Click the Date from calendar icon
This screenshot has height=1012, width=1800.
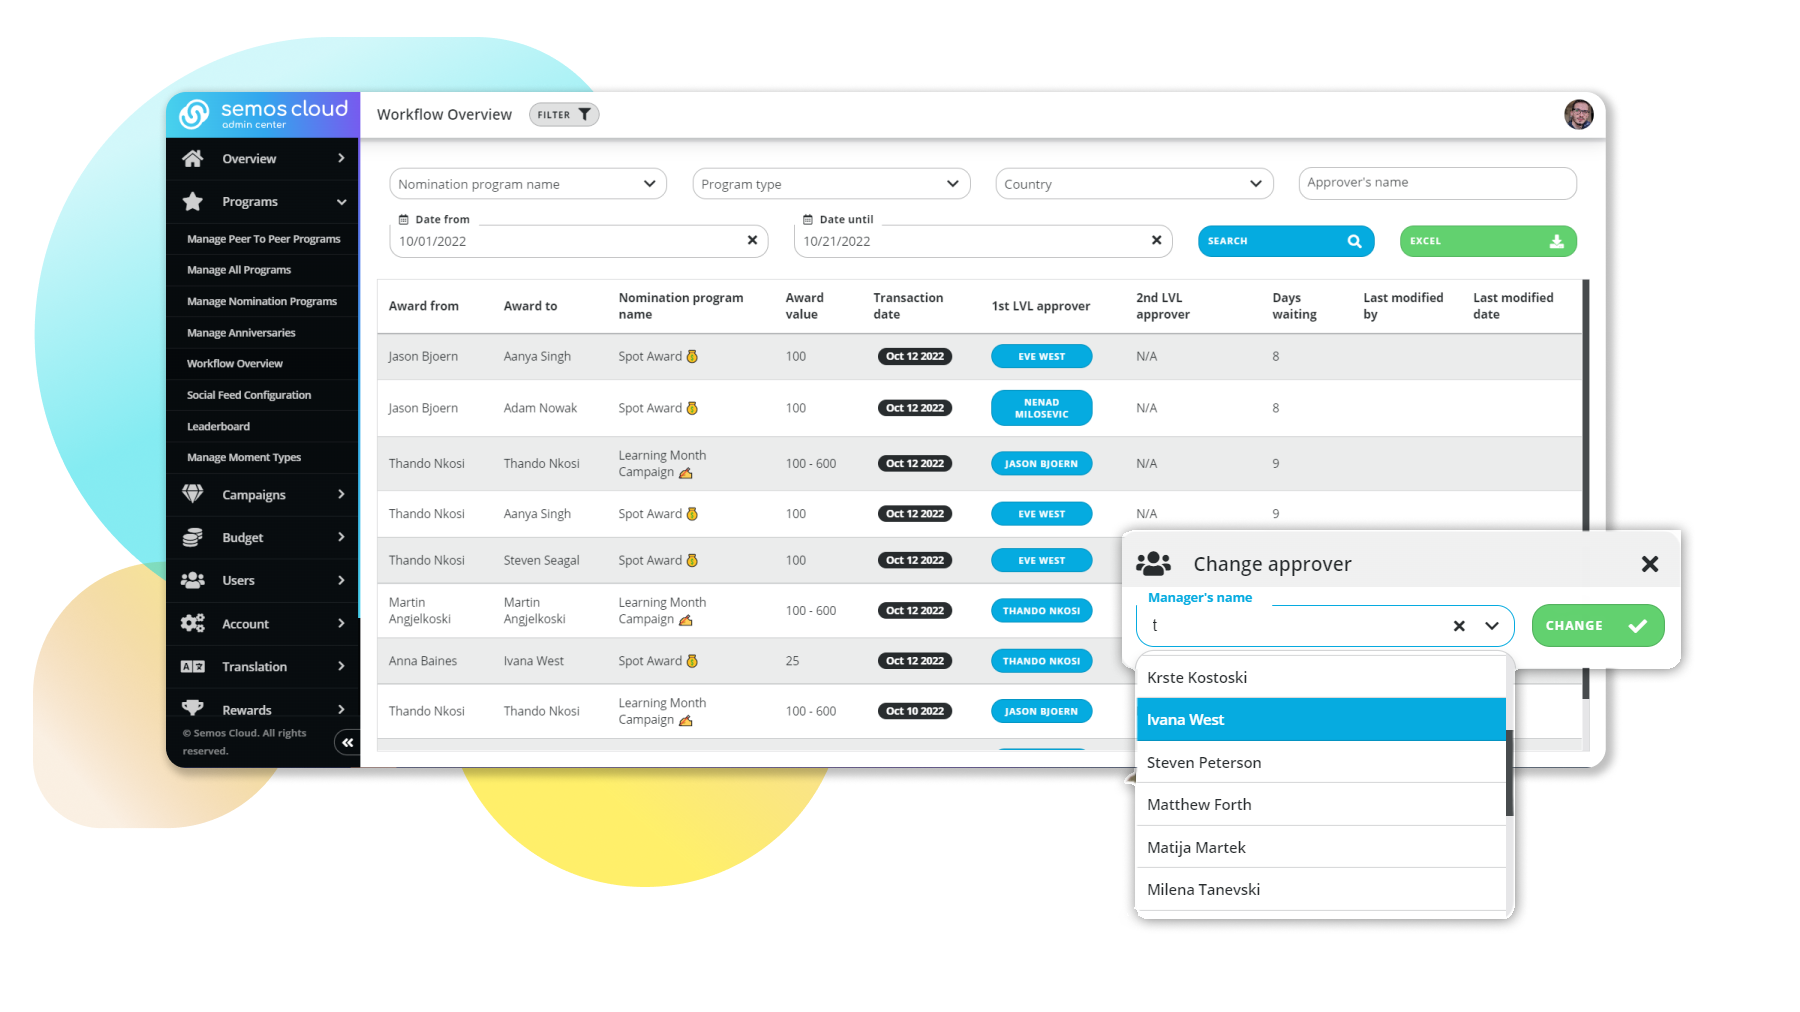tap(404, 219)
